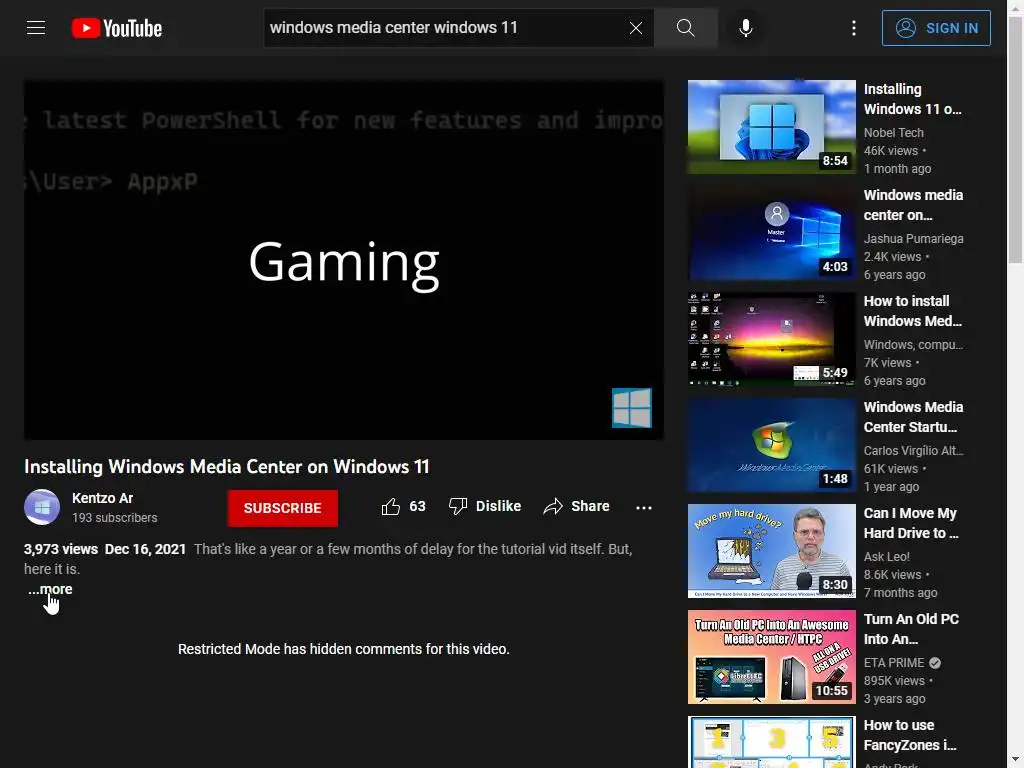Image resolution: width=1024 pixels, height=768 pixels.
Task: Open Nobel Tech Windows 11 video thumbnail
Action: 771,127
